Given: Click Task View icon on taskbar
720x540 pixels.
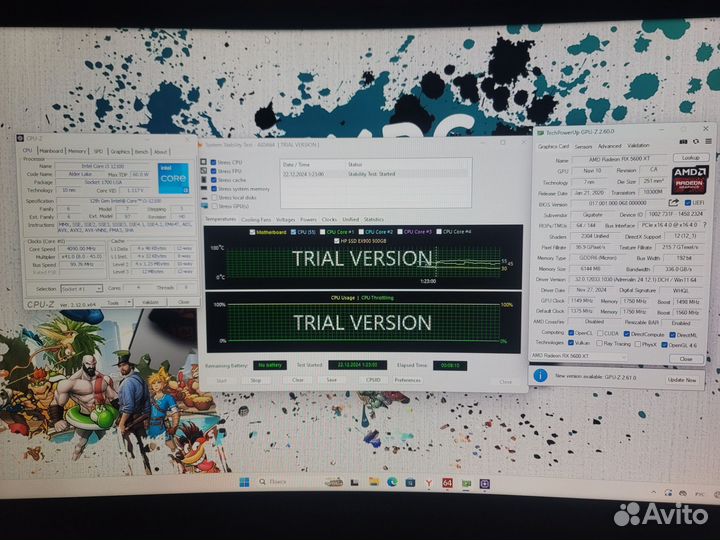Looking at the screenshot, I should point(354,482).
